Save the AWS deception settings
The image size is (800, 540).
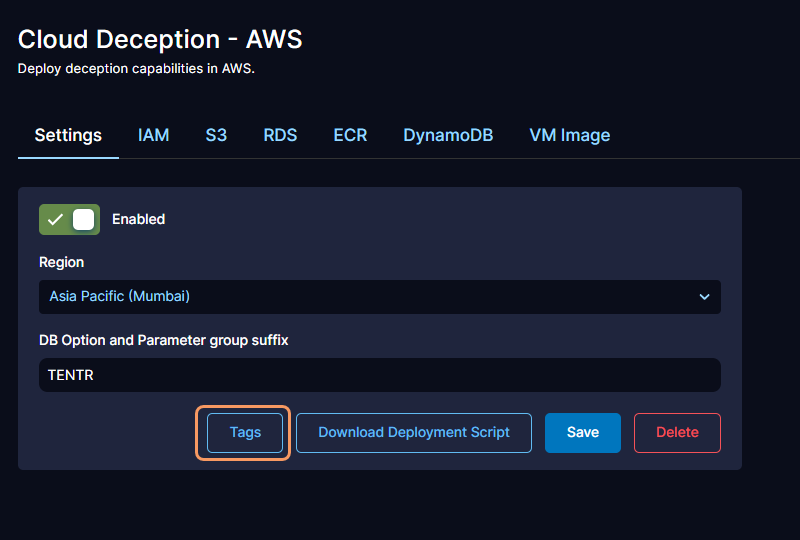pos(582,433)
